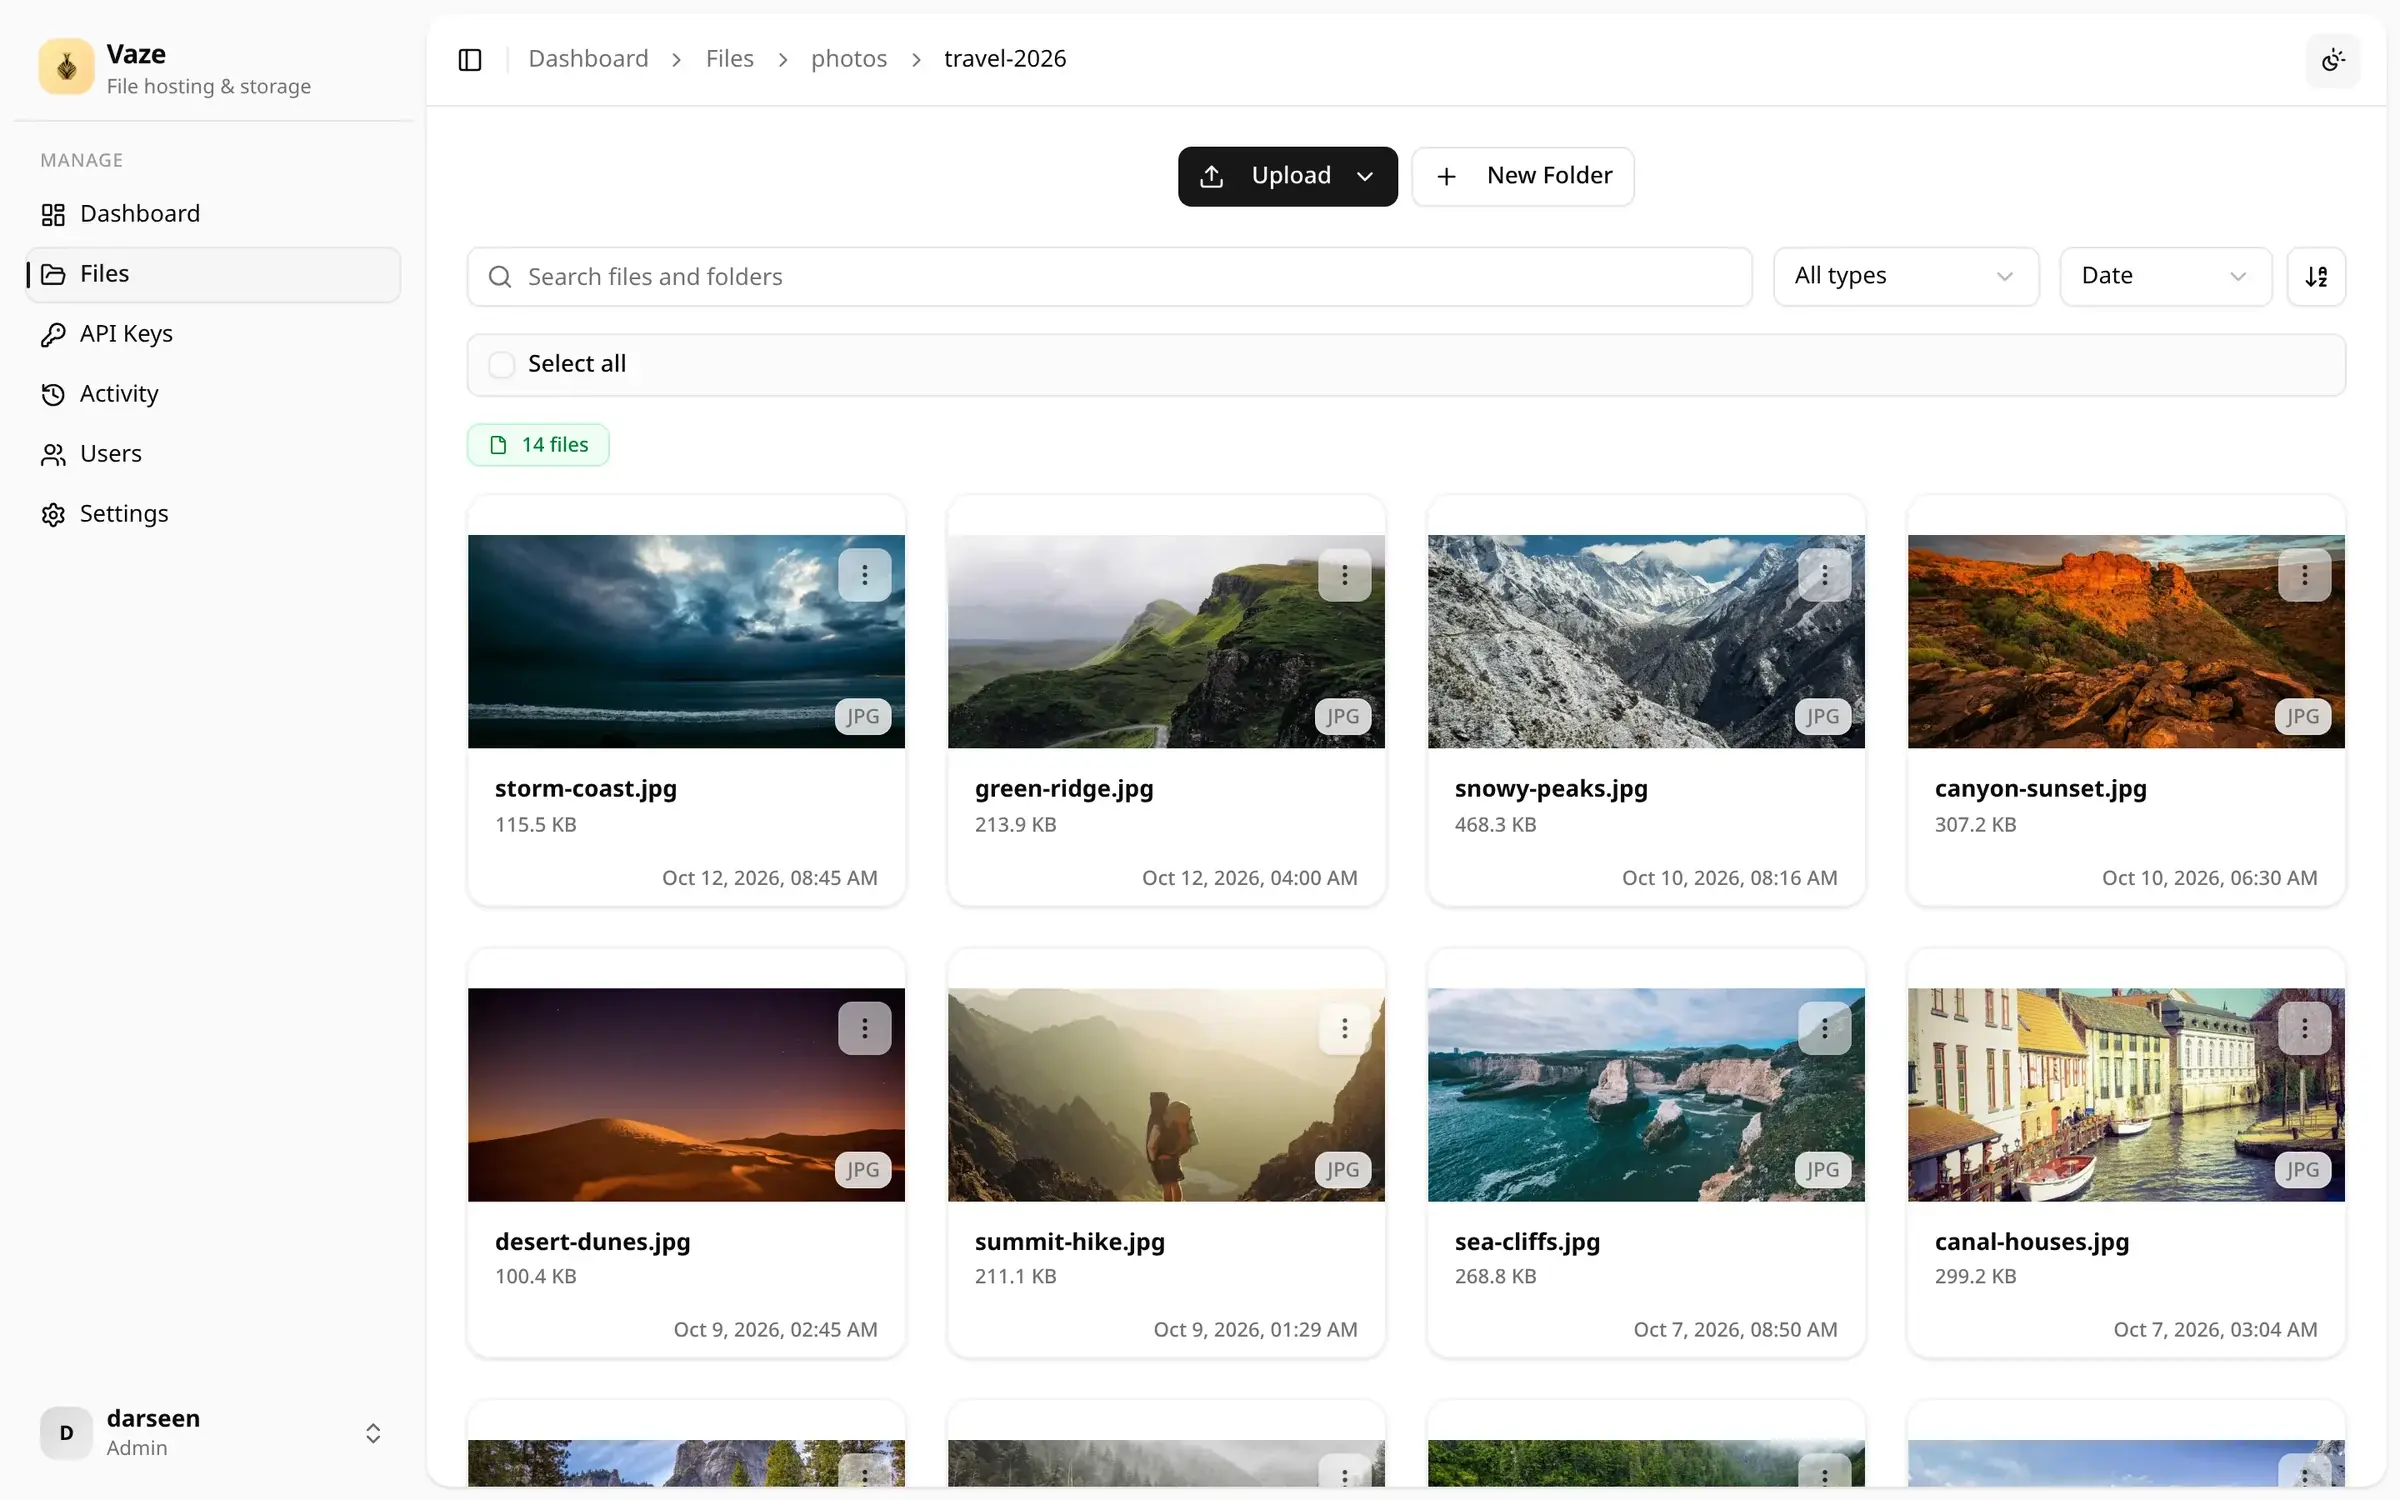The width and height of the screenshot is (2400, 1500).
Task: Open the Activity sidebar item
Action: click(213, 394)
